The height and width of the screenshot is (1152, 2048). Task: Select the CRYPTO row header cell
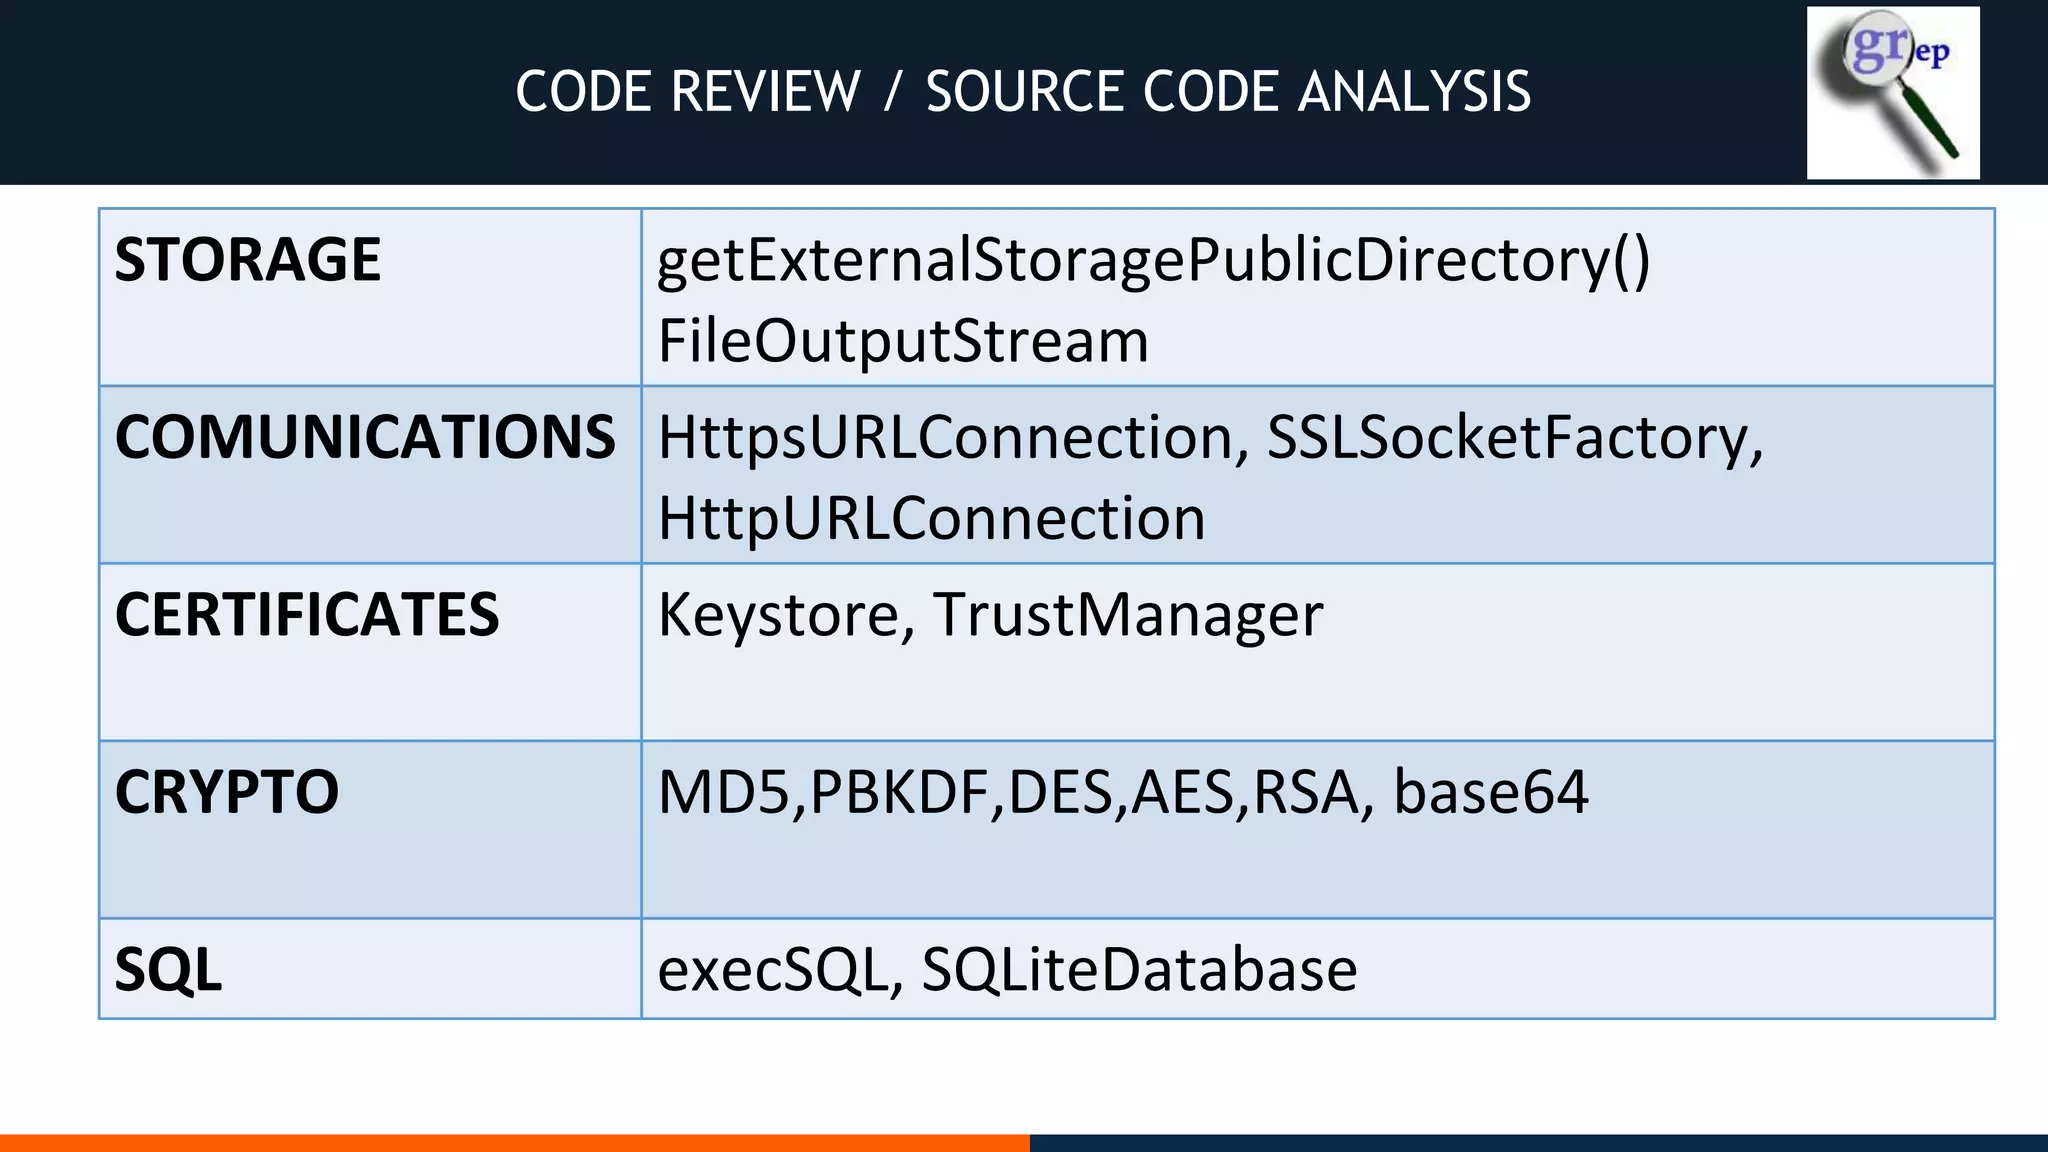tap(227, 792)
